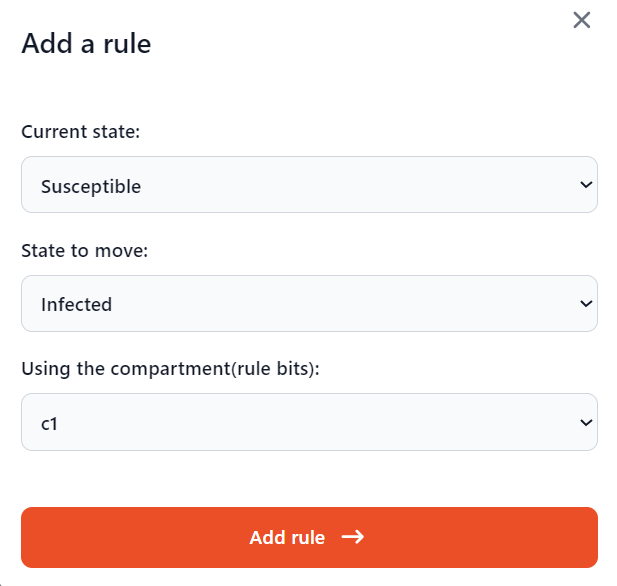
Task: Click the chevron arrow beside Infected
Action: pos(586,304)
